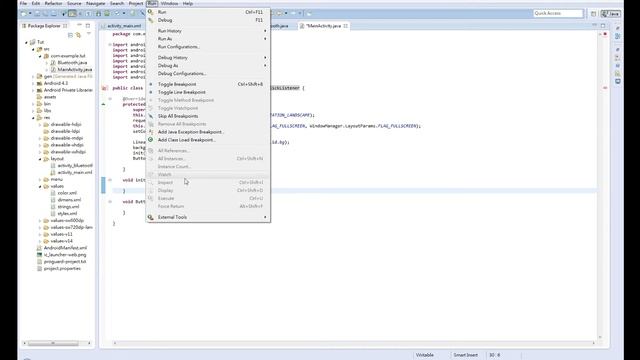Click the Writable status bar entry
This screenshot has width=640, height=360.
425,355
